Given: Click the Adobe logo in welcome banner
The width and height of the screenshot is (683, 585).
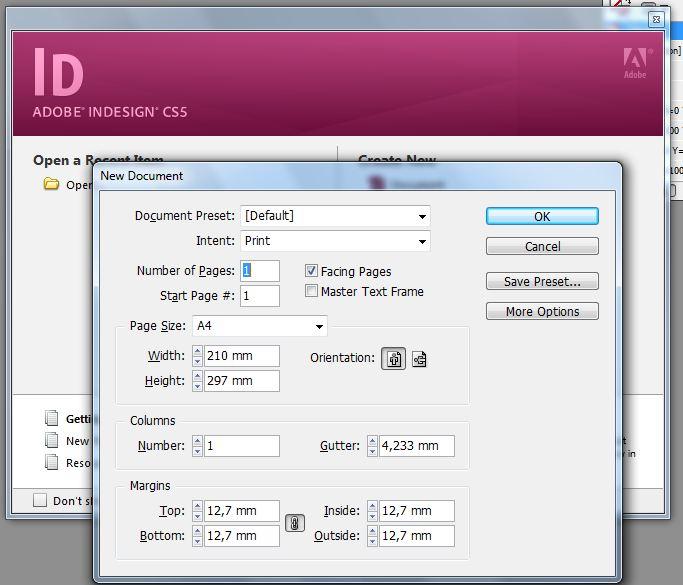Looking at the screenshot, I should click(635, 64).
